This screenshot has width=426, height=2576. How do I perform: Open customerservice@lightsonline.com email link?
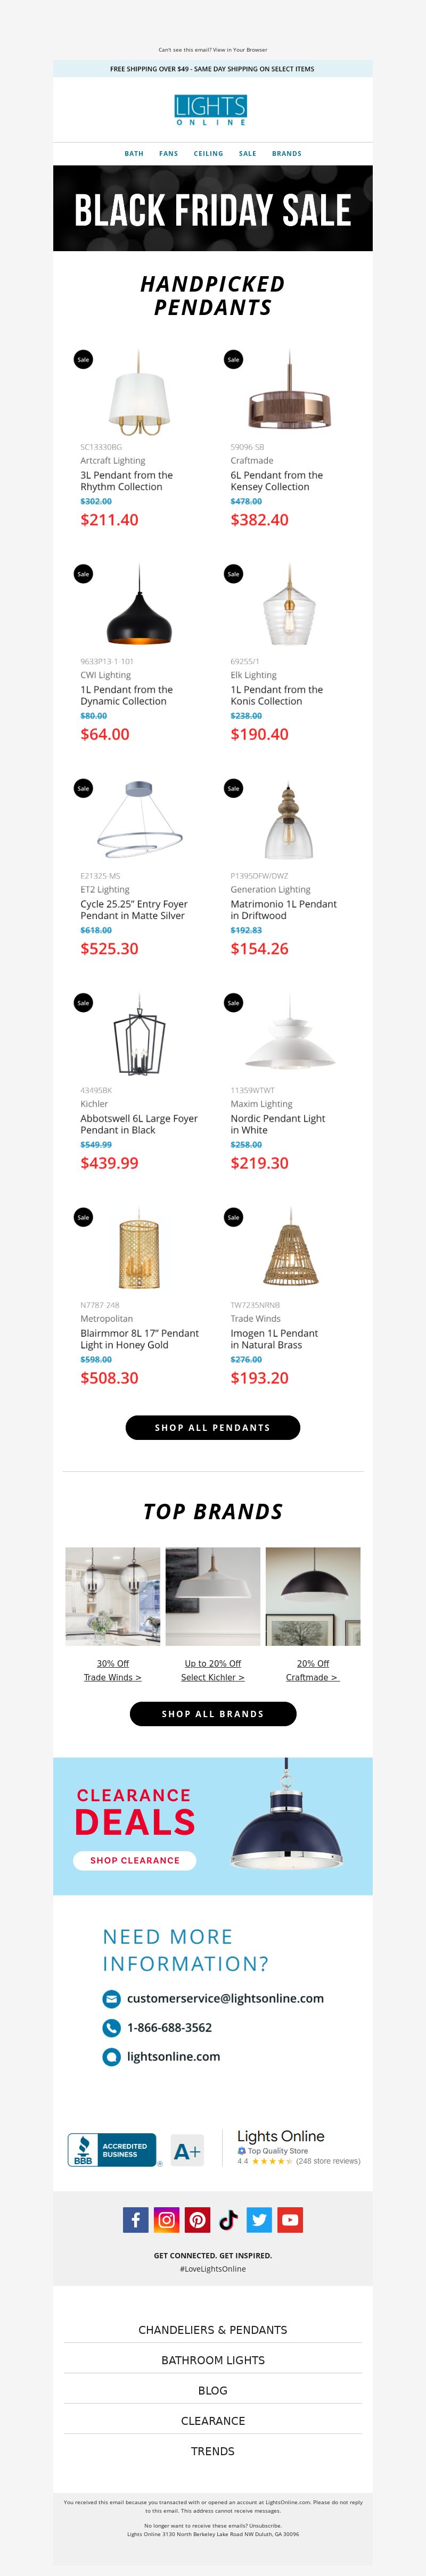225,1998
